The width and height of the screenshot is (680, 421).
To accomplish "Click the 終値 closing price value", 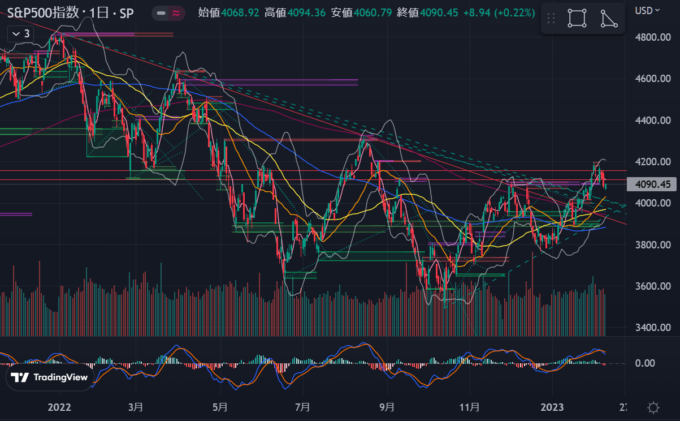I will click(x=441, y=14).
